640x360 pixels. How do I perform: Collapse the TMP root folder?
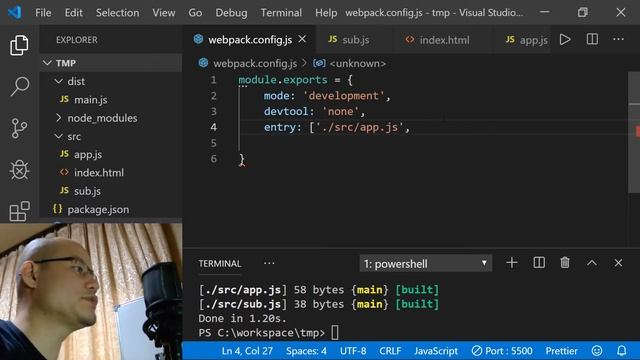(x=111, y=63)
